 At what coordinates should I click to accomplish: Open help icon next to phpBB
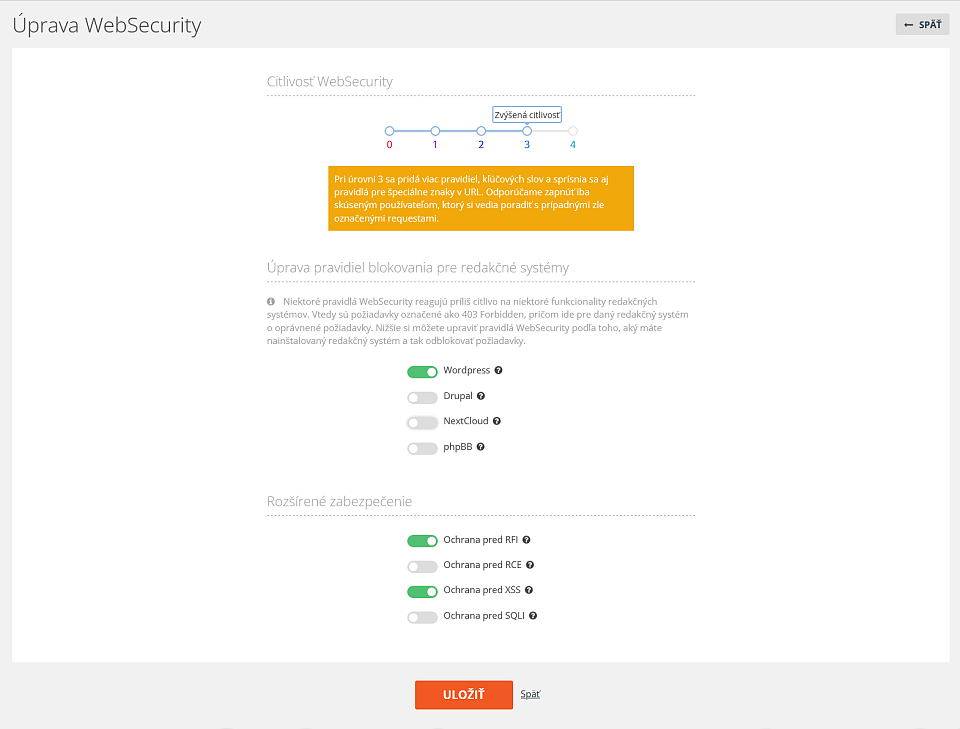pyautogui.click(x=481, y=447)
